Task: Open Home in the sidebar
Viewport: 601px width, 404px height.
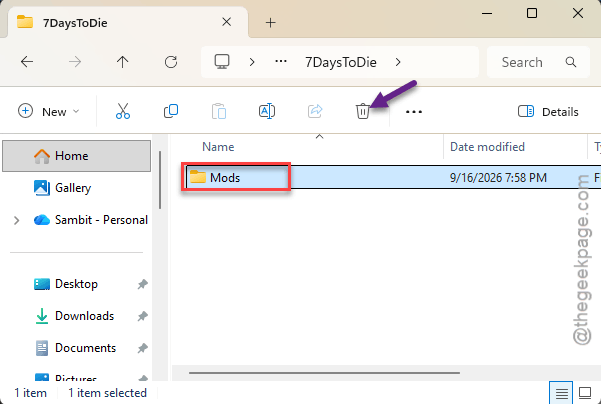Action: coord(76,156)
